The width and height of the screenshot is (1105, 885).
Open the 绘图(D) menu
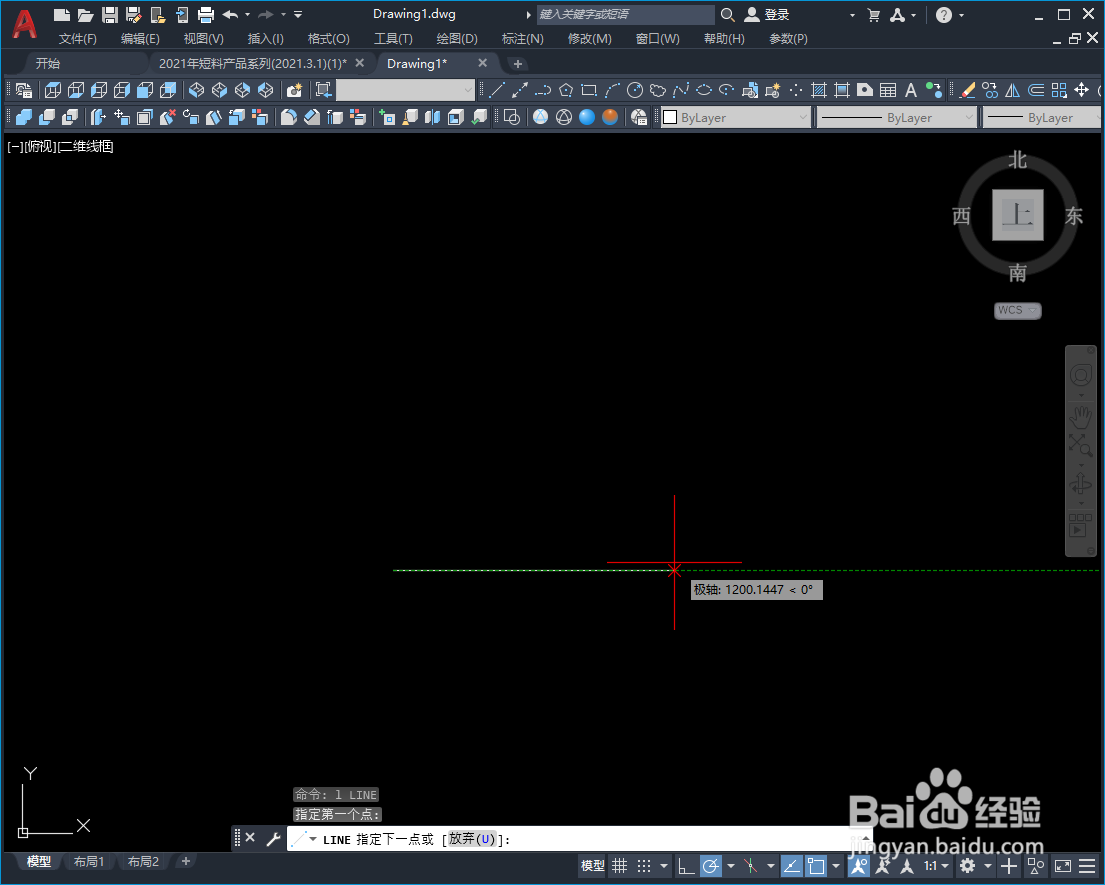point(457,39)
